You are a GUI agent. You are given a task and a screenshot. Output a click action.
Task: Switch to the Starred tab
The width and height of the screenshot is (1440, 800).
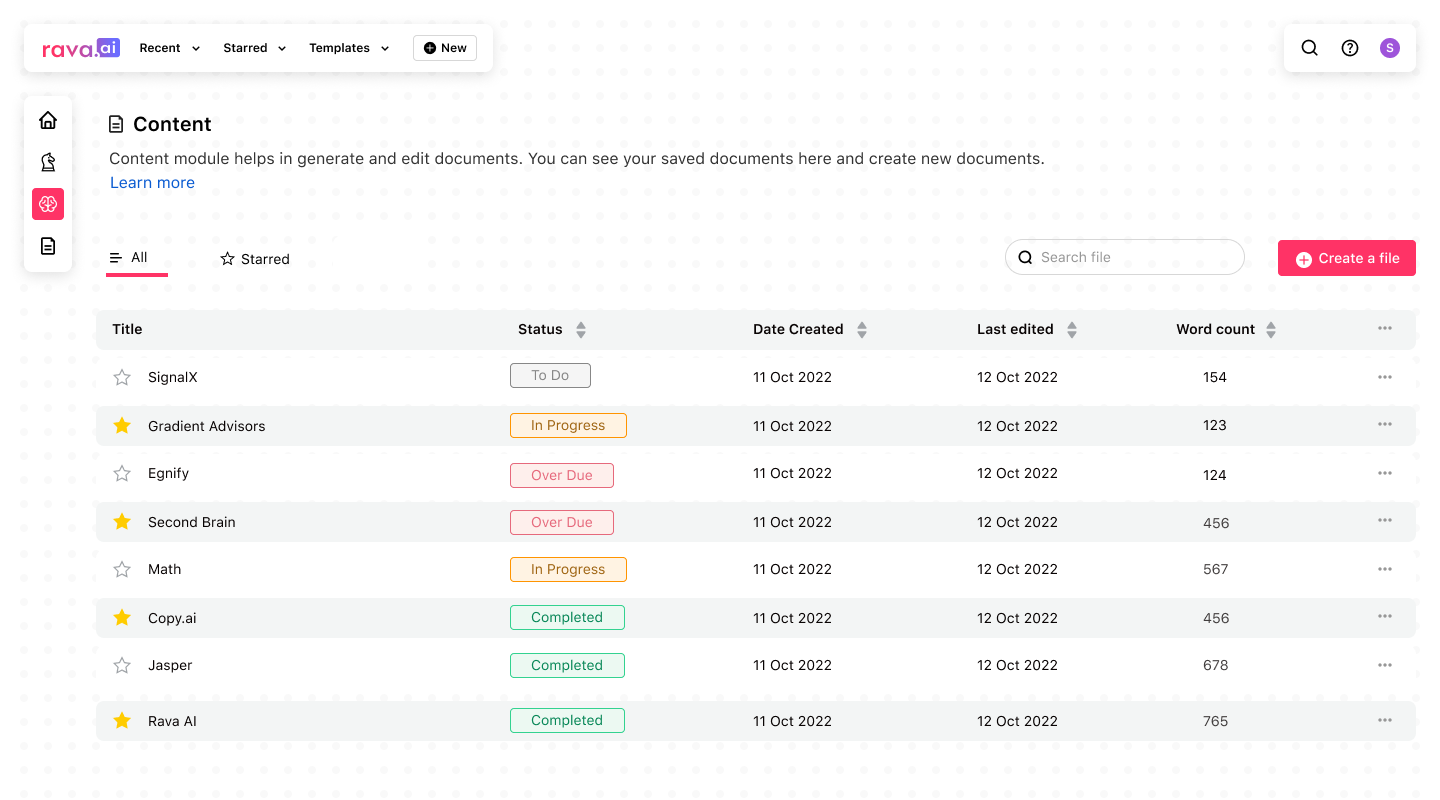point(255,259)
